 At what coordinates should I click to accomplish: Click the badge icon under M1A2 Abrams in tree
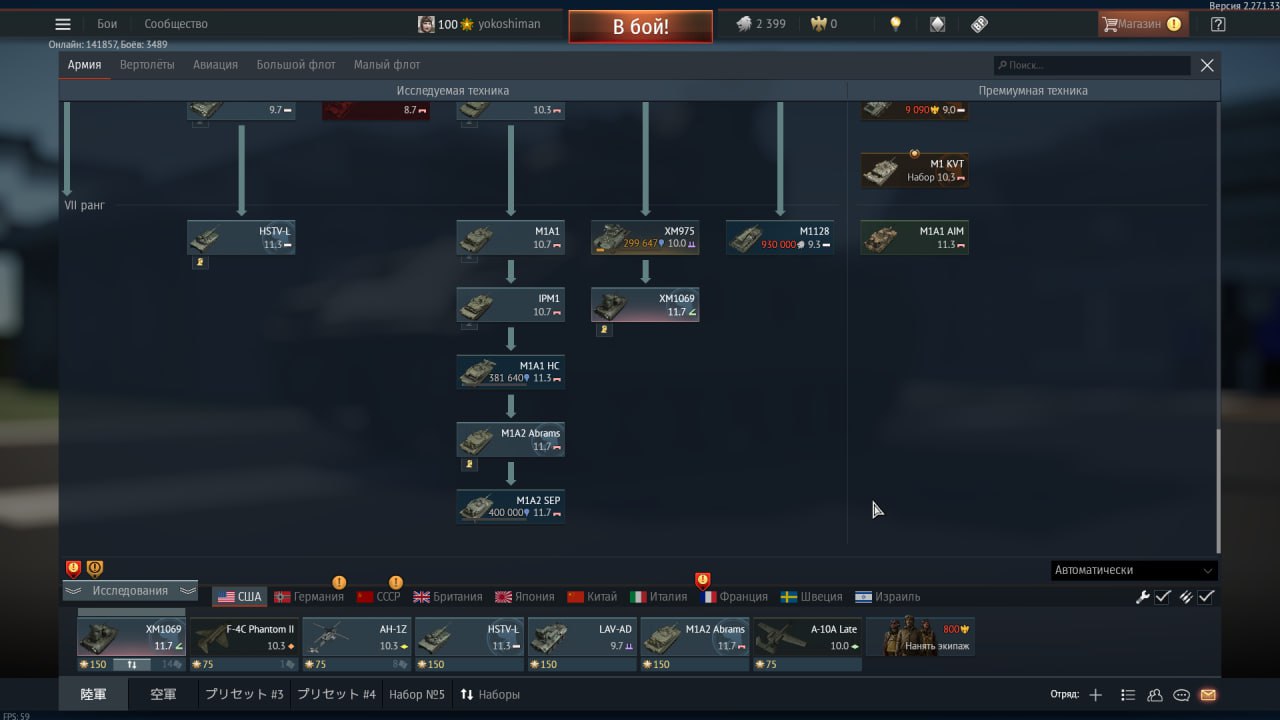point(470,464)
